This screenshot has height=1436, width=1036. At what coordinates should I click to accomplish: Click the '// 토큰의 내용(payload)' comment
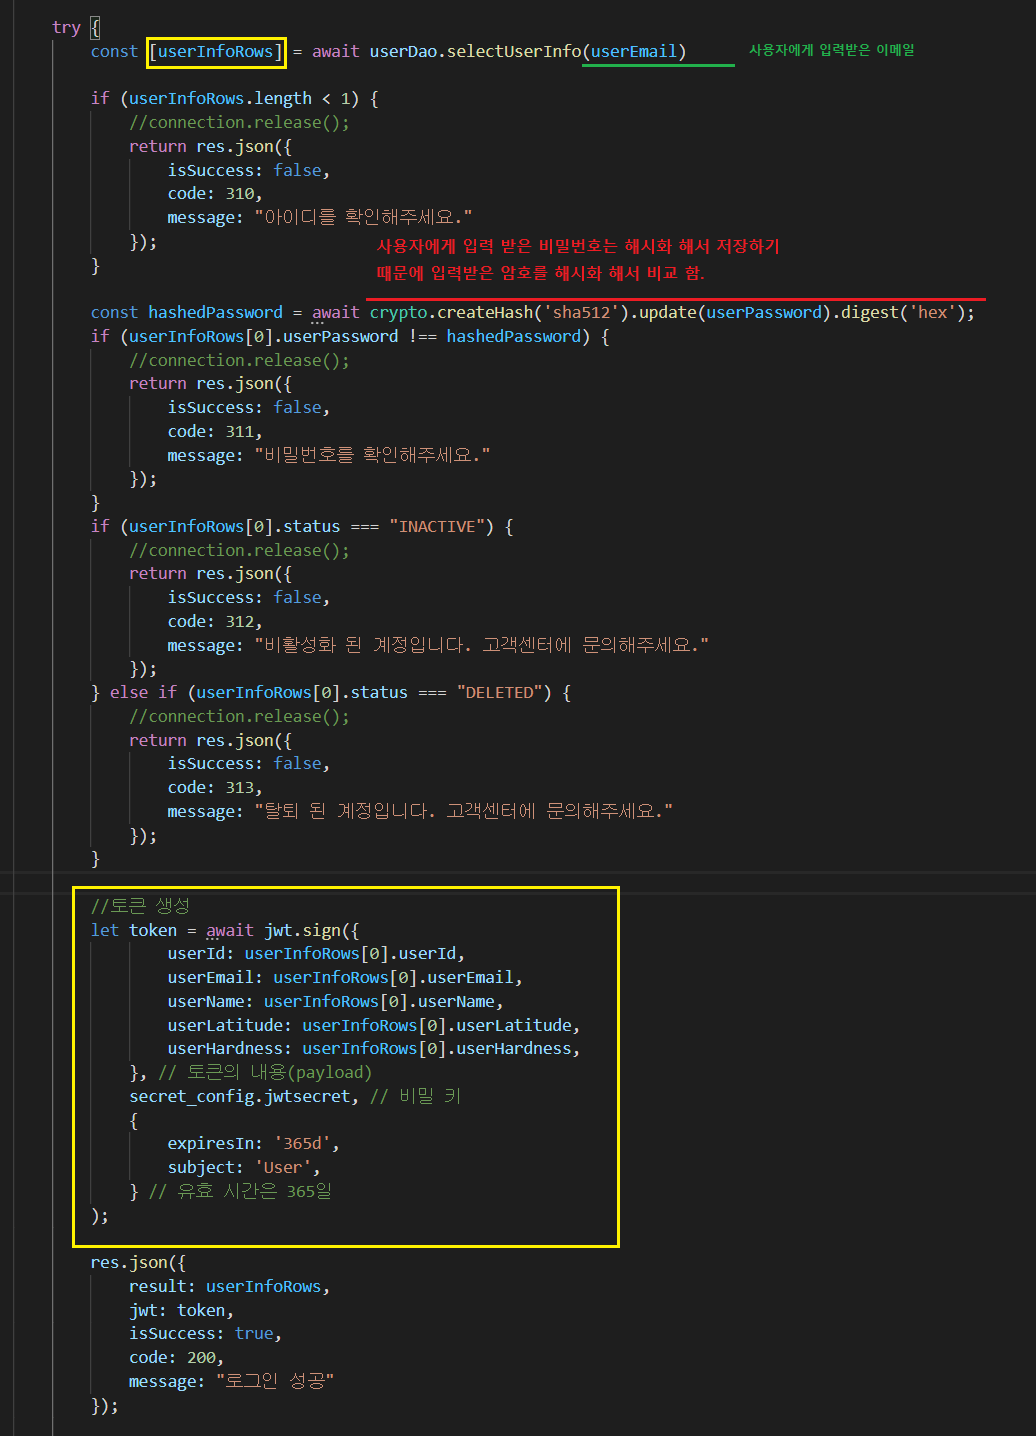coord(265,1073)
